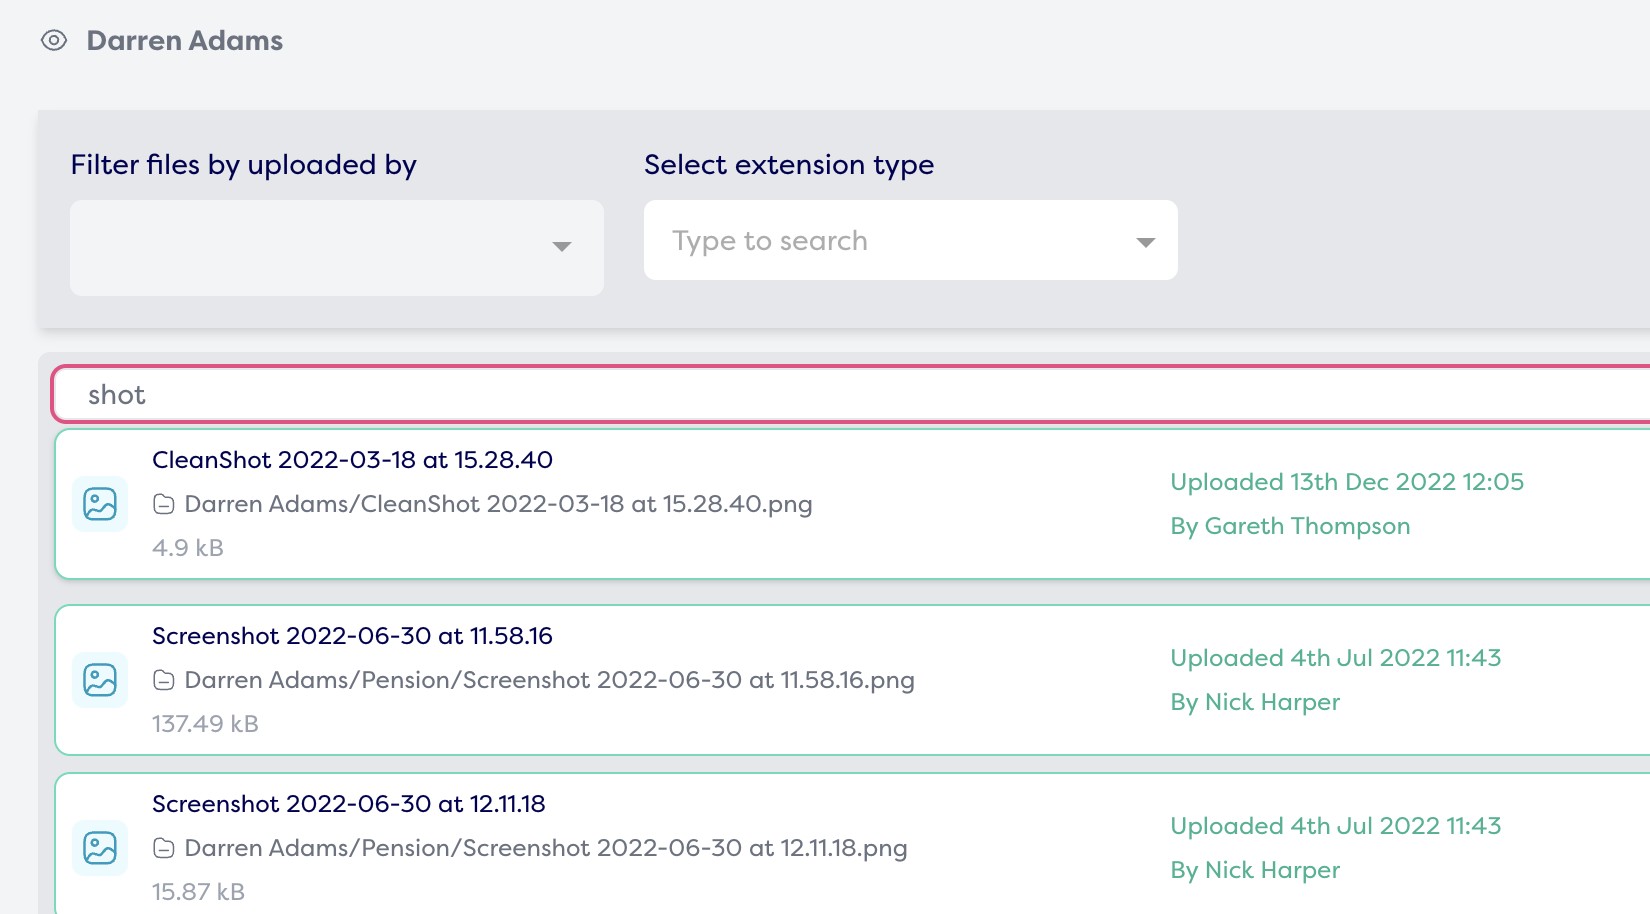This screenshot has width=1650, height=914.
Task: Expand uploaded-by filter using its arrow
Action: [562, 247]
